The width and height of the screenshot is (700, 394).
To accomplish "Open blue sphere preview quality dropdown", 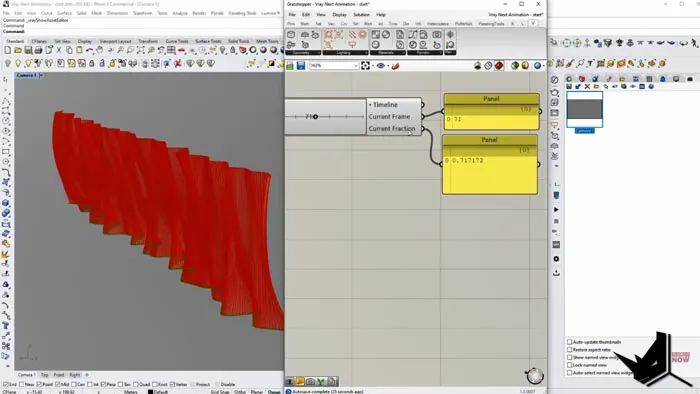I will coord(543,66).
